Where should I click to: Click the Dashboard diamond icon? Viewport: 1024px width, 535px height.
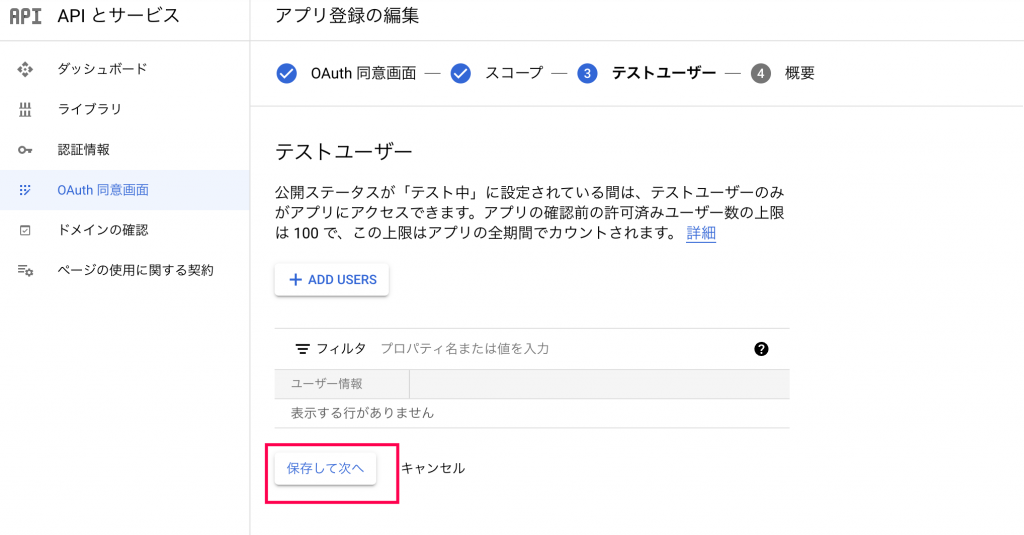pos(25,69)
